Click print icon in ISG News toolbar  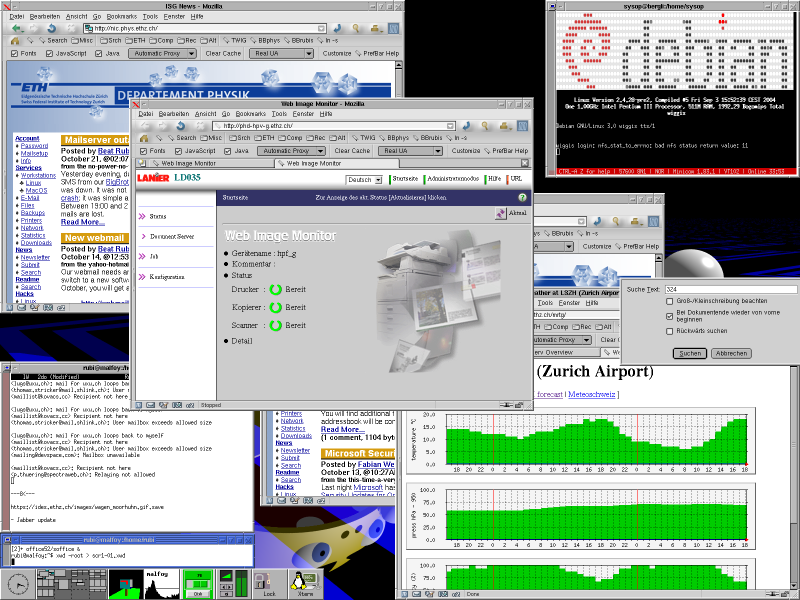click(x=376, y=29)
